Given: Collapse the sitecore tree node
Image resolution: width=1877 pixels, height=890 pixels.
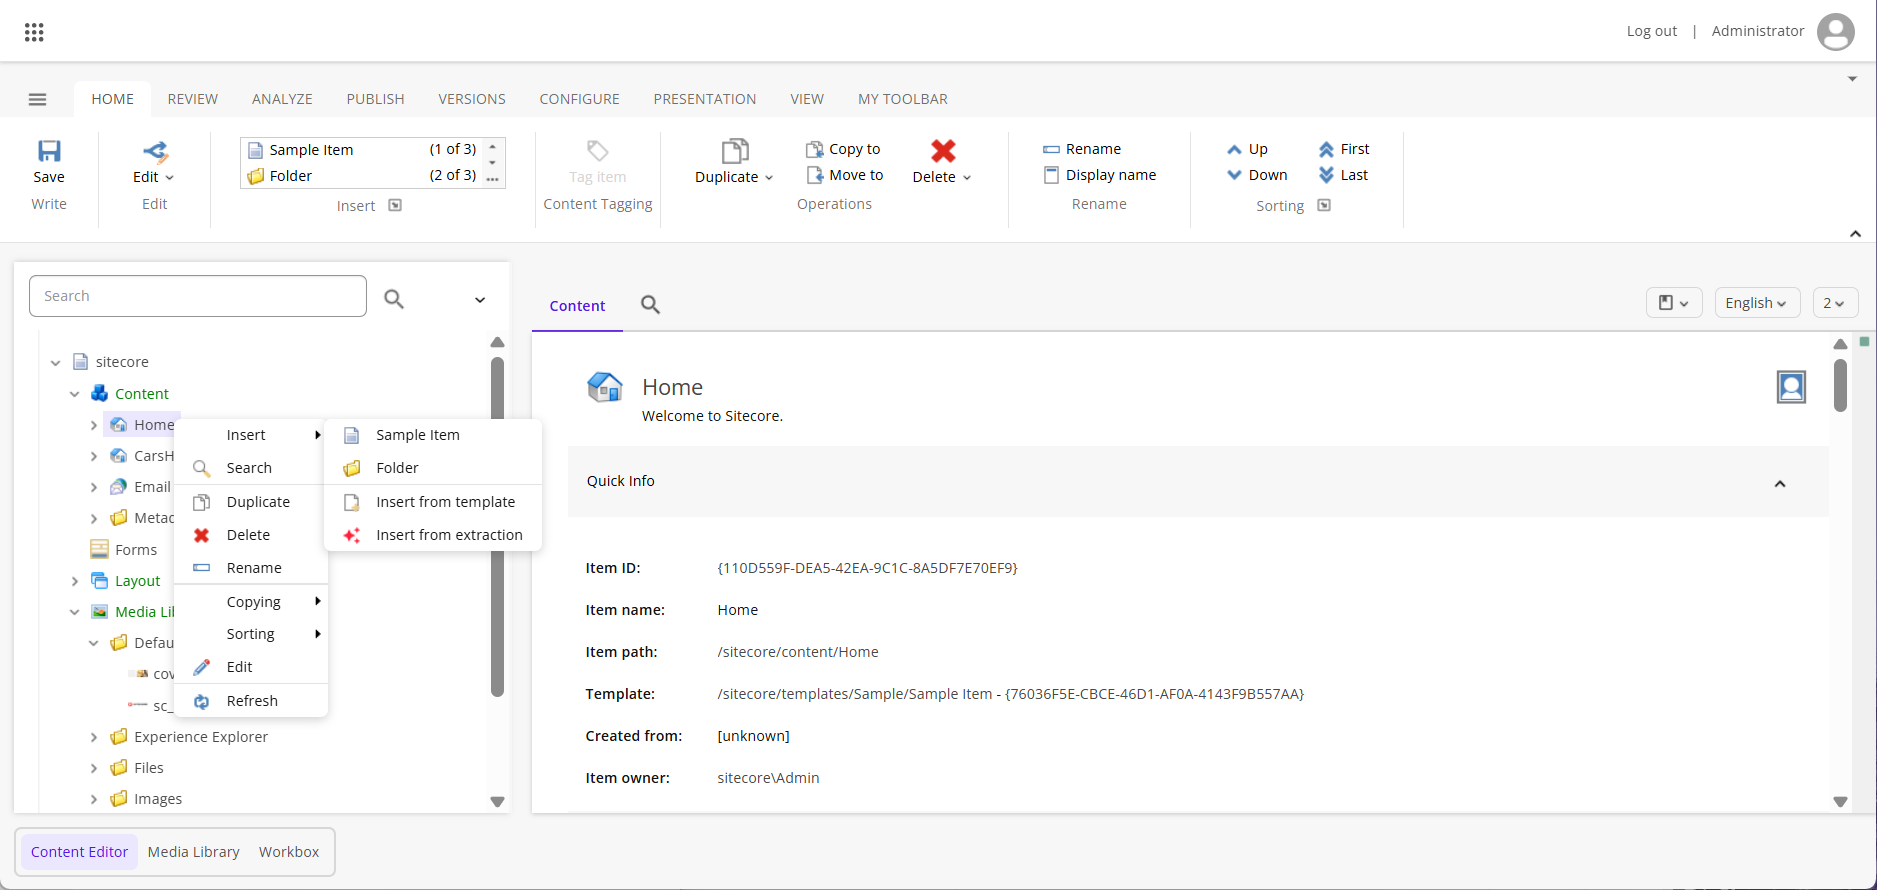Looking at the screenshot, I should pos(56,363).
